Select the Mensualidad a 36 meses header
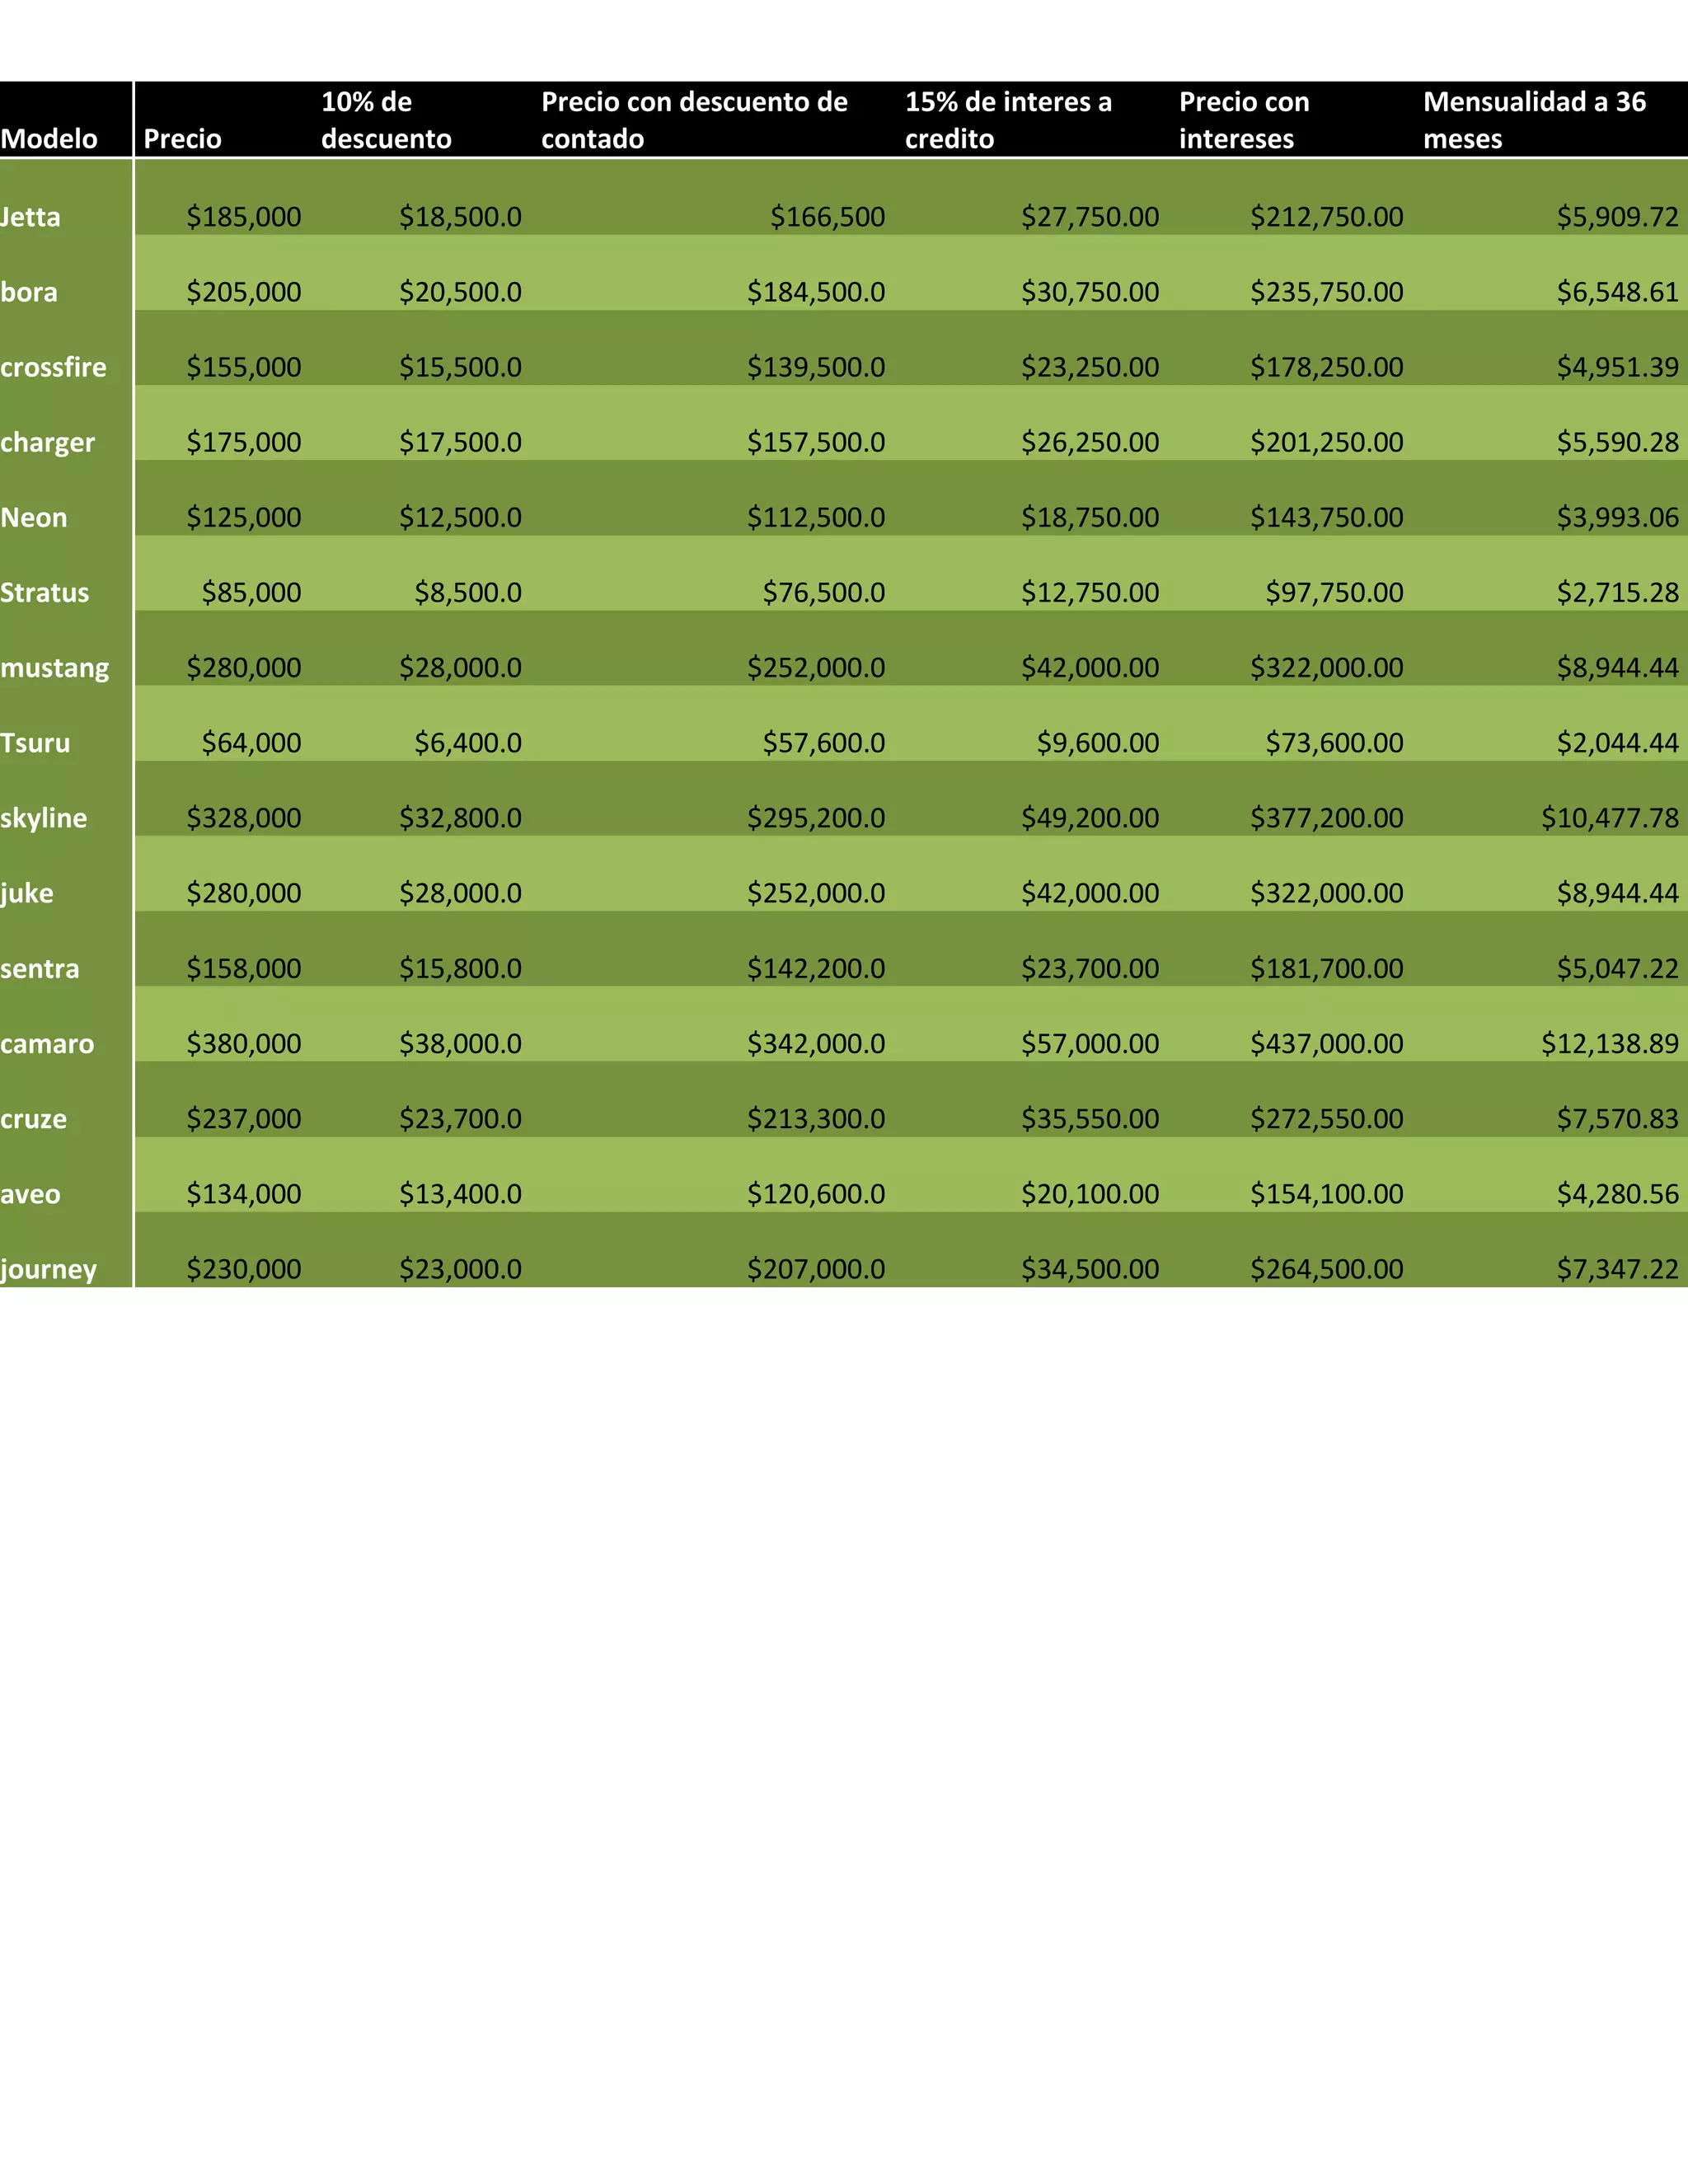 [1534, 120]
